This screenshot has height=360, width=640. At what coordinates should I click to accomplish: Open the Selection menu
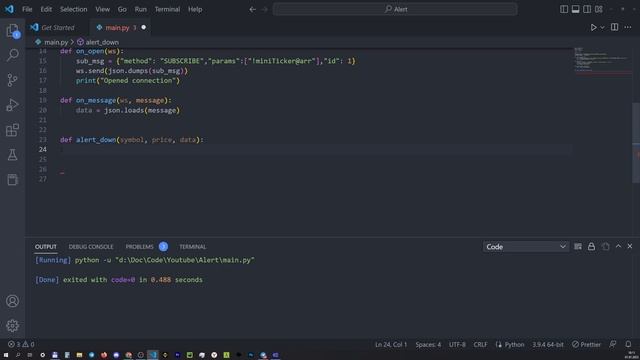click(73, 9)
